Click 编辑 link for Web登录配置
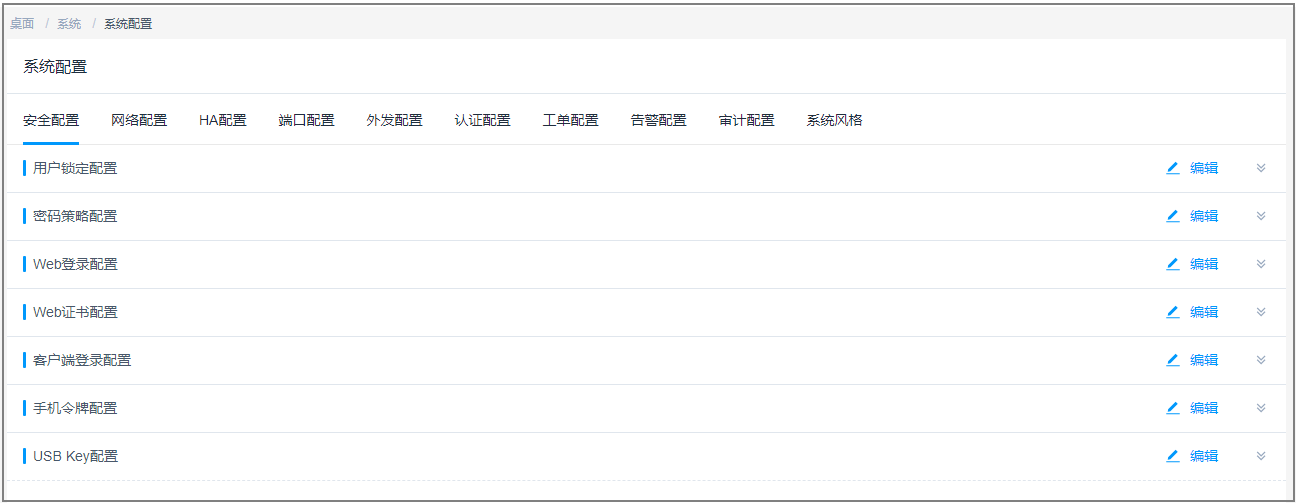This screenshot has width=1296, height=503. [1204, 264]
